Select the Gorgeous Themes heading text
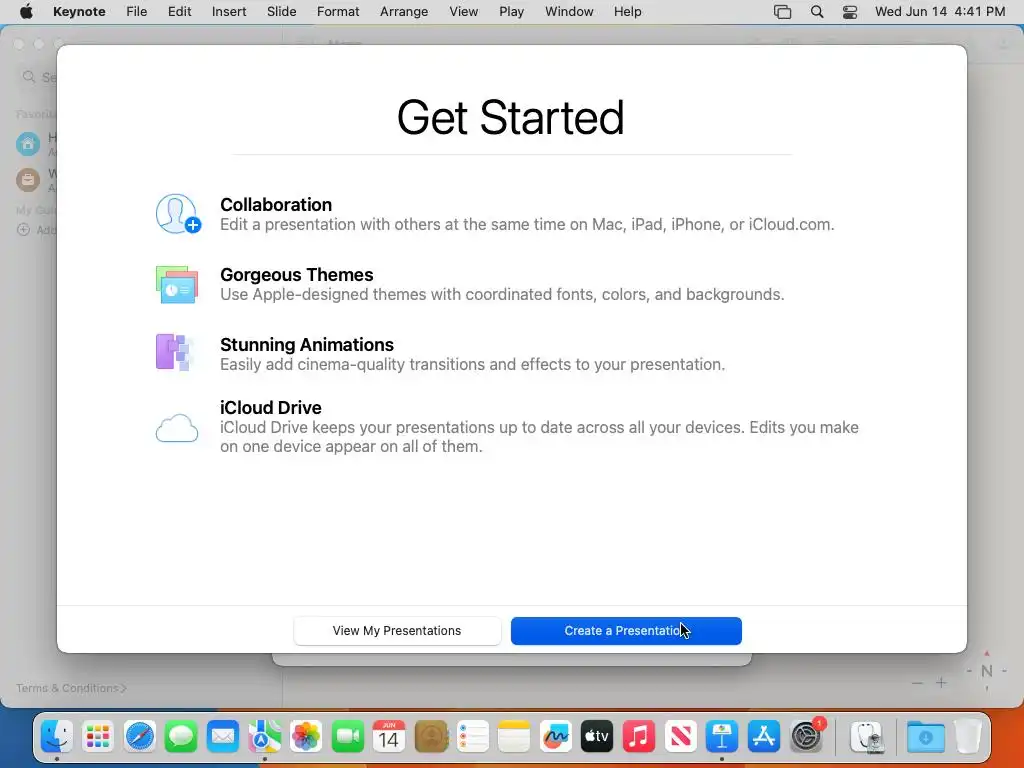The height and width of the screenshot is (768, 1024). point(296,274)
